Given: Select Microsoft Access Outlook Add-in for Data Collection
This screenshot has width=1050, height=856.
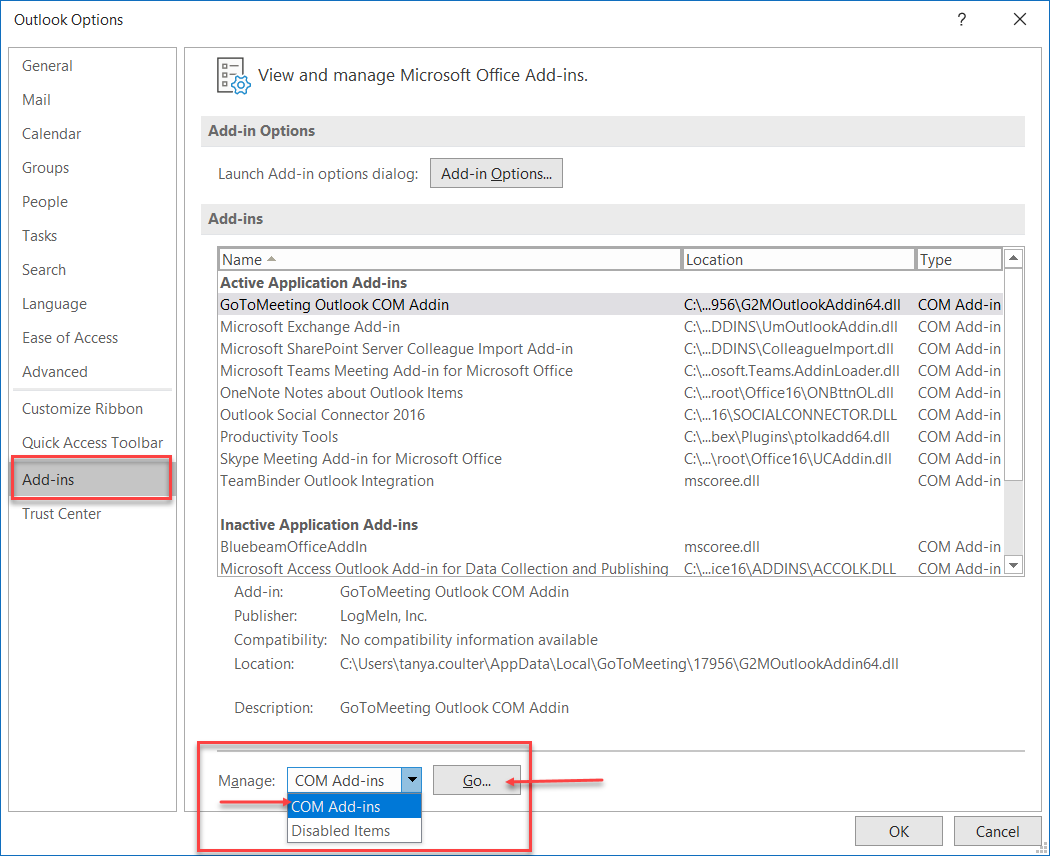Looking at the screenshot, I should pos(610,569).
